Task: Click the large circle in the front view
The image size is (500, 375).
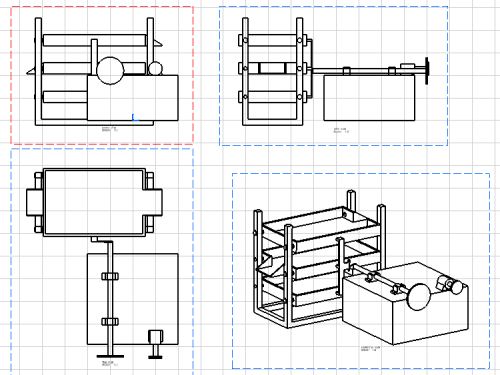Action: (x=110, y=71)
